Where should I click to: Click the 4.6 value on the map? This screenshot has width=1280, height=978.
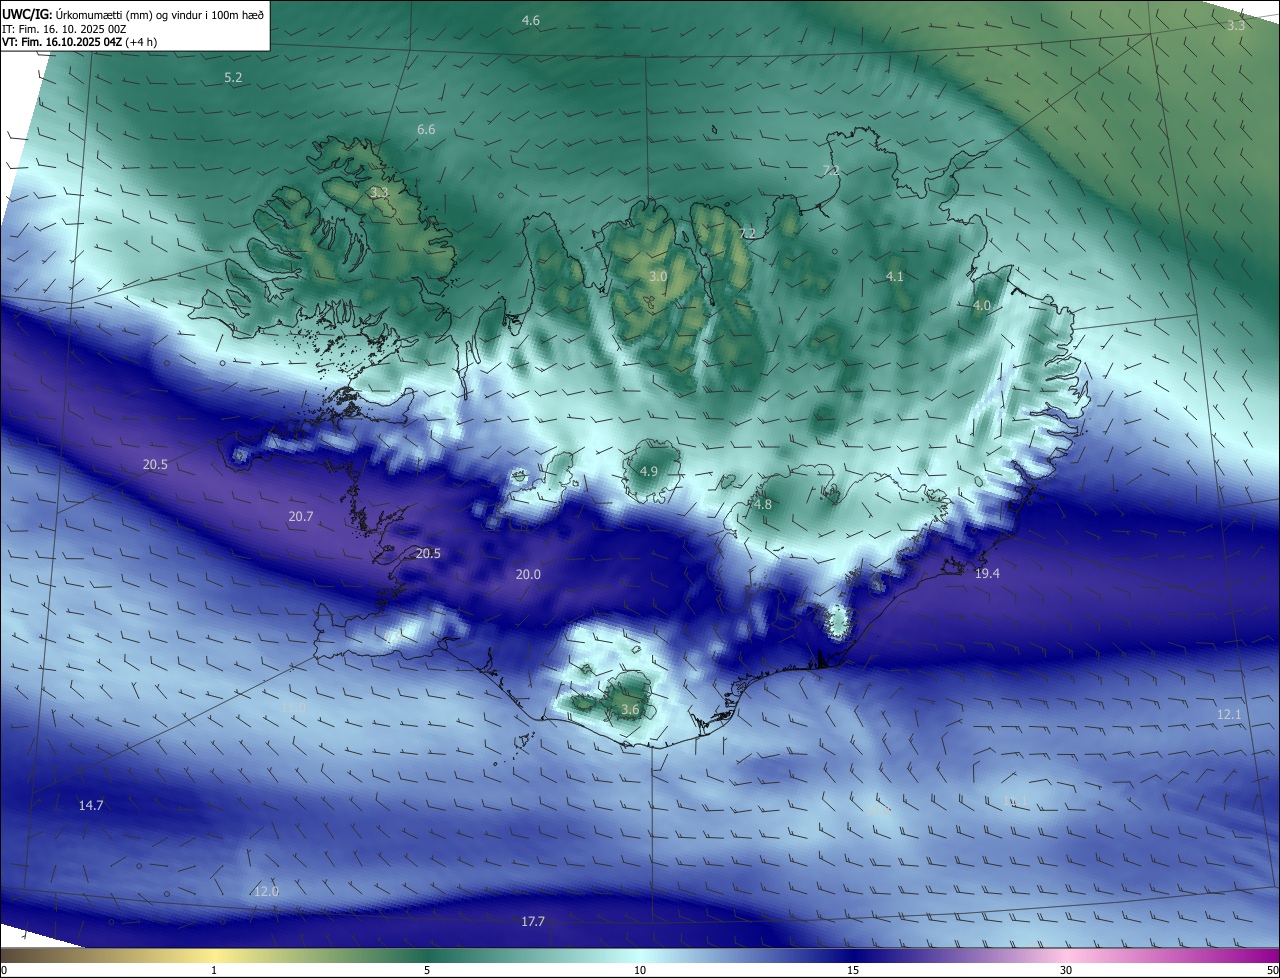pyautogui.click(x=531, y=21)
